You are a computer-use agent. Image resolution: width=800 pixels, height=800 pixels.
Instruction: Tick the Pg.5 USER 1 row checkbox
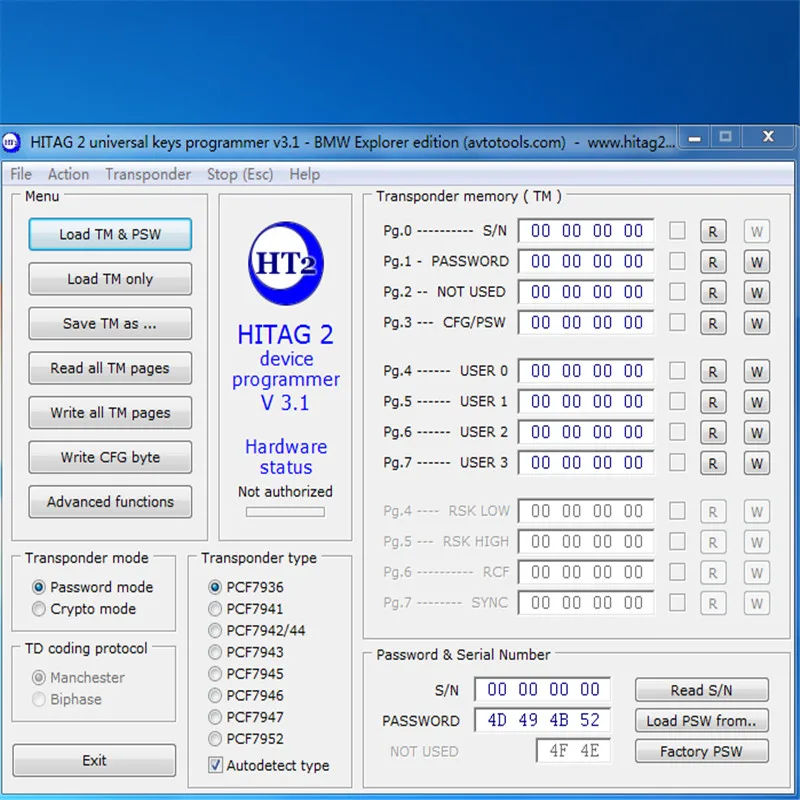(677, 401)
